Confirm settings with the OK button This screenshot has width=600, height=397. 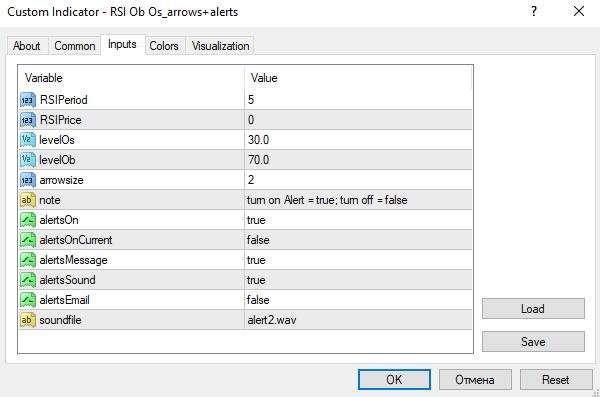(x=394, y=379)
